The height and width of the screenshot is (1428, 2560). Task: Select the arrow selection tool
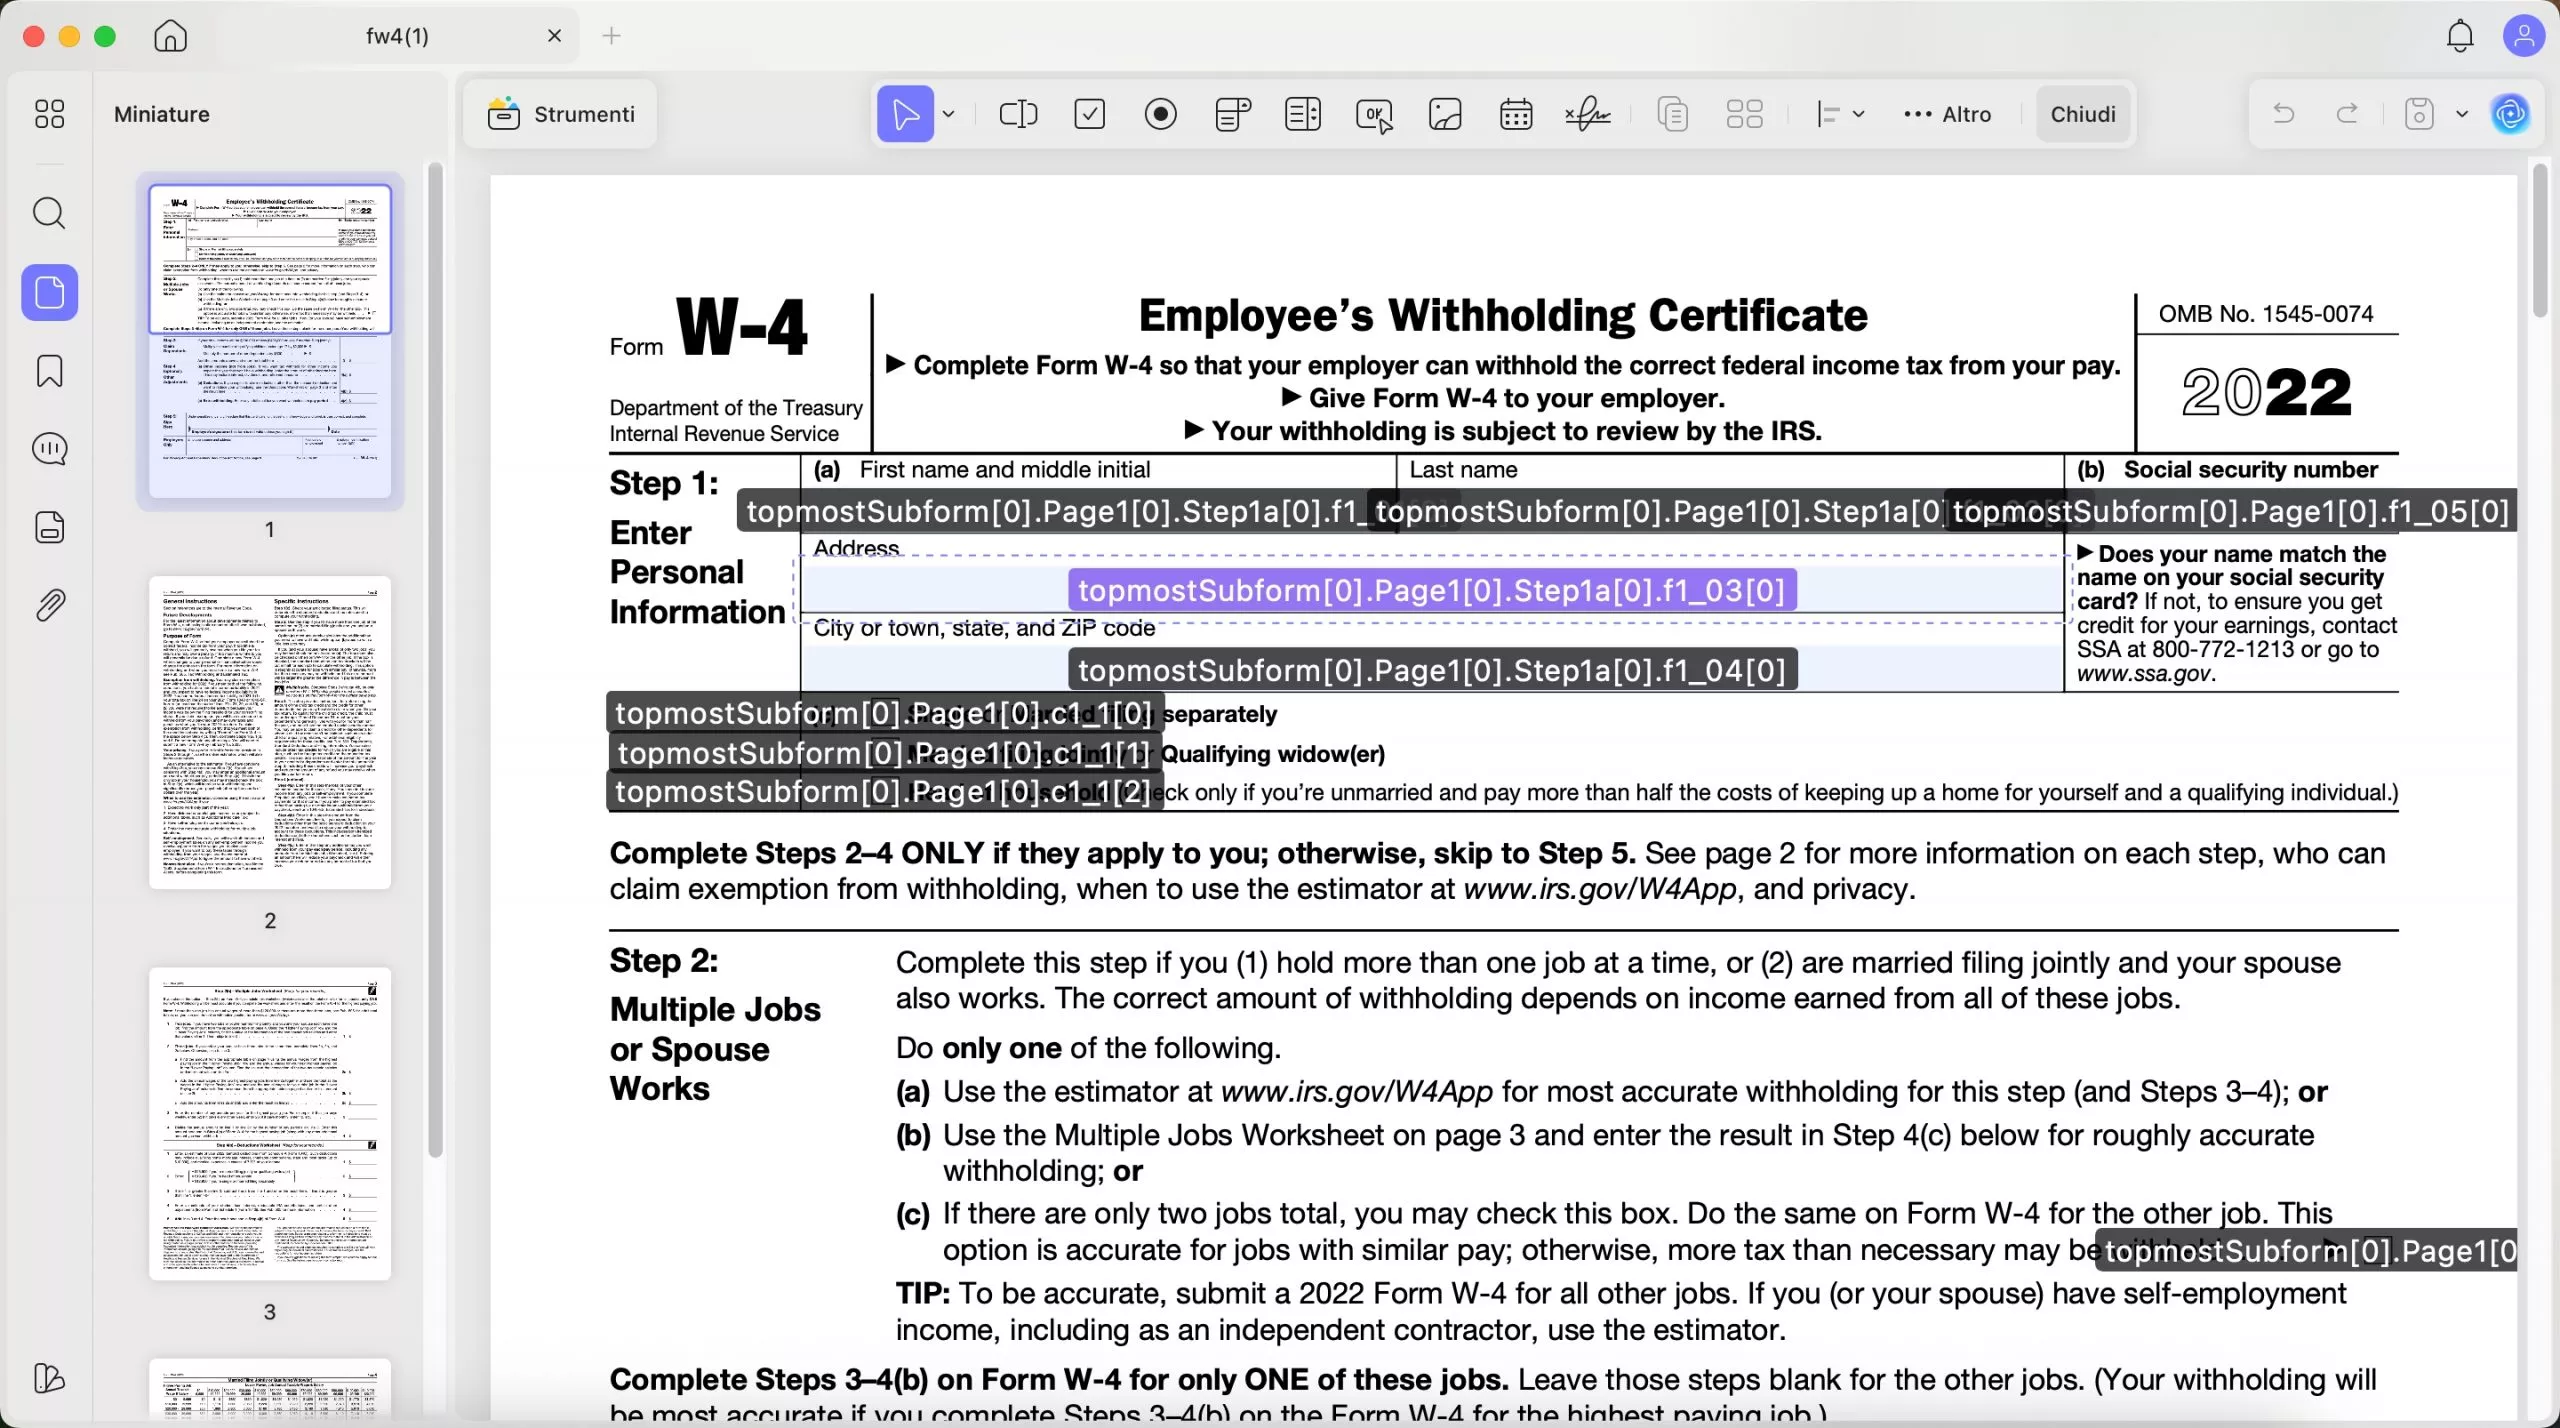tap(905, 114)
